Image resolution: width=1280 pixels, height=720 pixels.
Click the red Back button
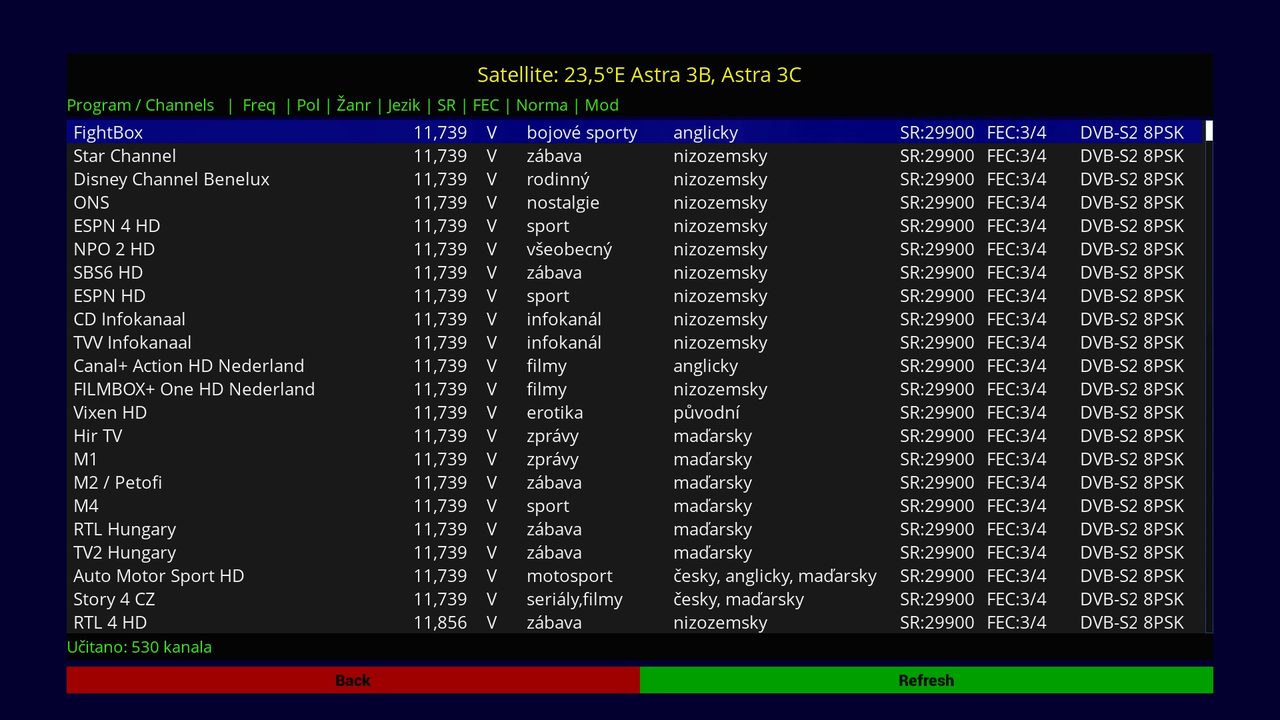[x=353, y=680]
